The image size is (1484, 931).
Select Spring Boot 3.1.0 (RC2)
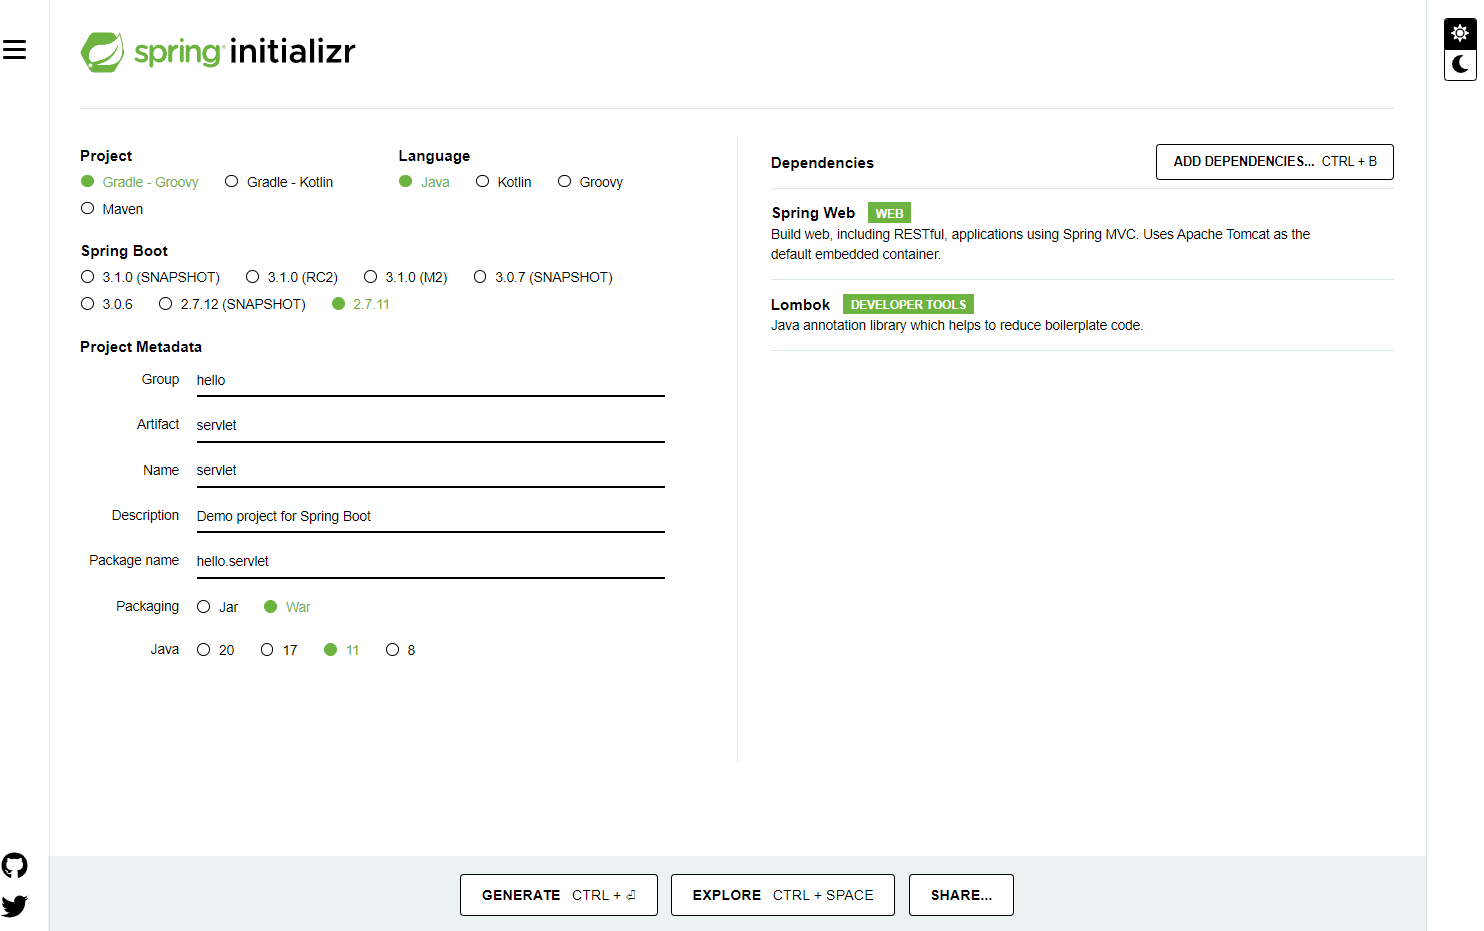[x=292, y=277]
